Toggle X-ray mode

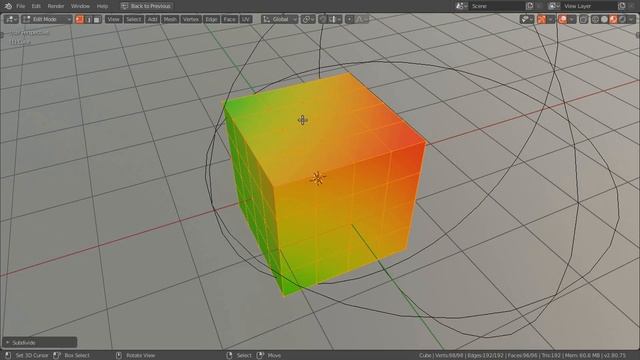coord(584,19)
